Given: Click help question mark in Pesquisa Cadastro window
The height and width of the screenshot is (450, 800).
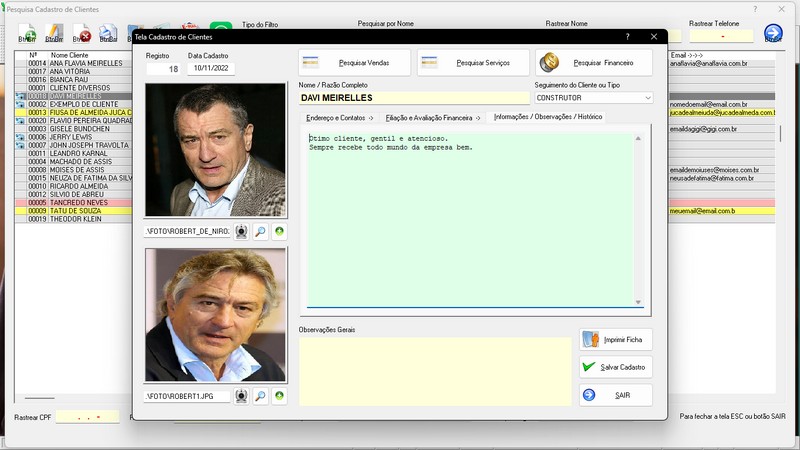Looking at the screenshot, I should click(x=755, y=9).
